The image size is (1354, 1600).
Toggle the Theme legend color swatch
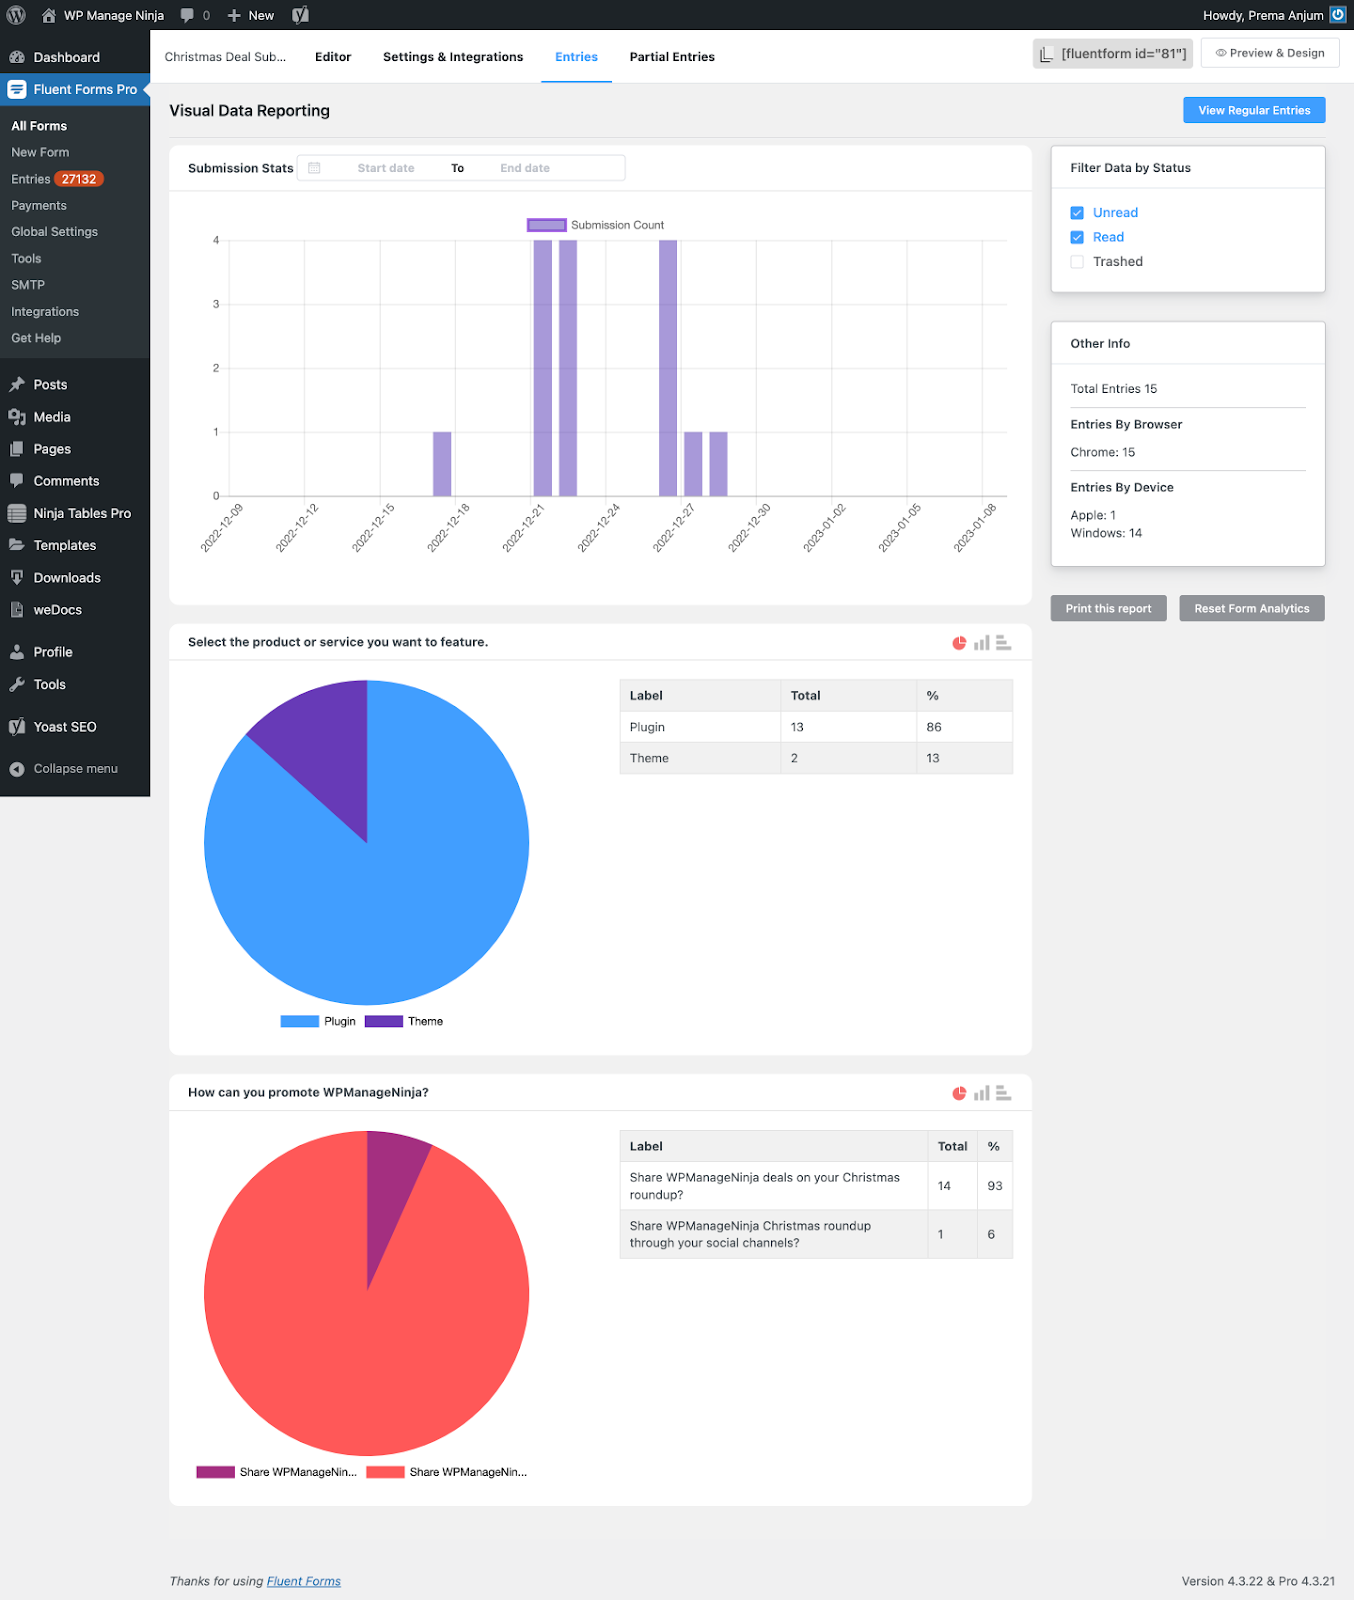(x=384, y=1021)
